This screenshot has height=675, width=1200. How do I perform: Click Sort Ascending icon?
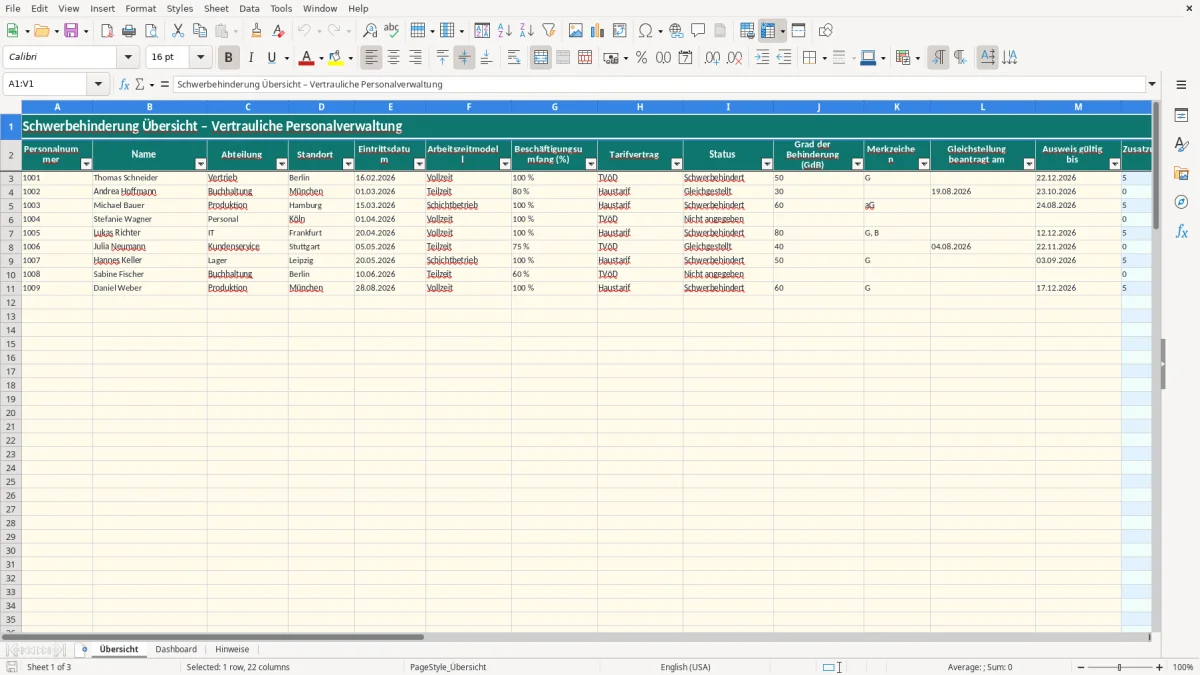pos(505,31)
